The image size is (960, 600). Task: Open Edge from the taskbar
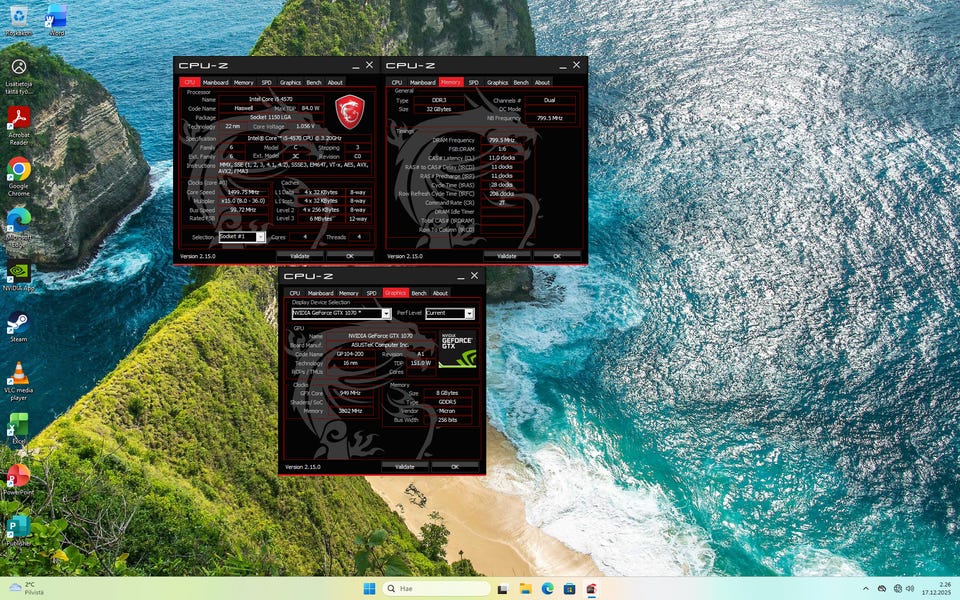coord(547,588)
